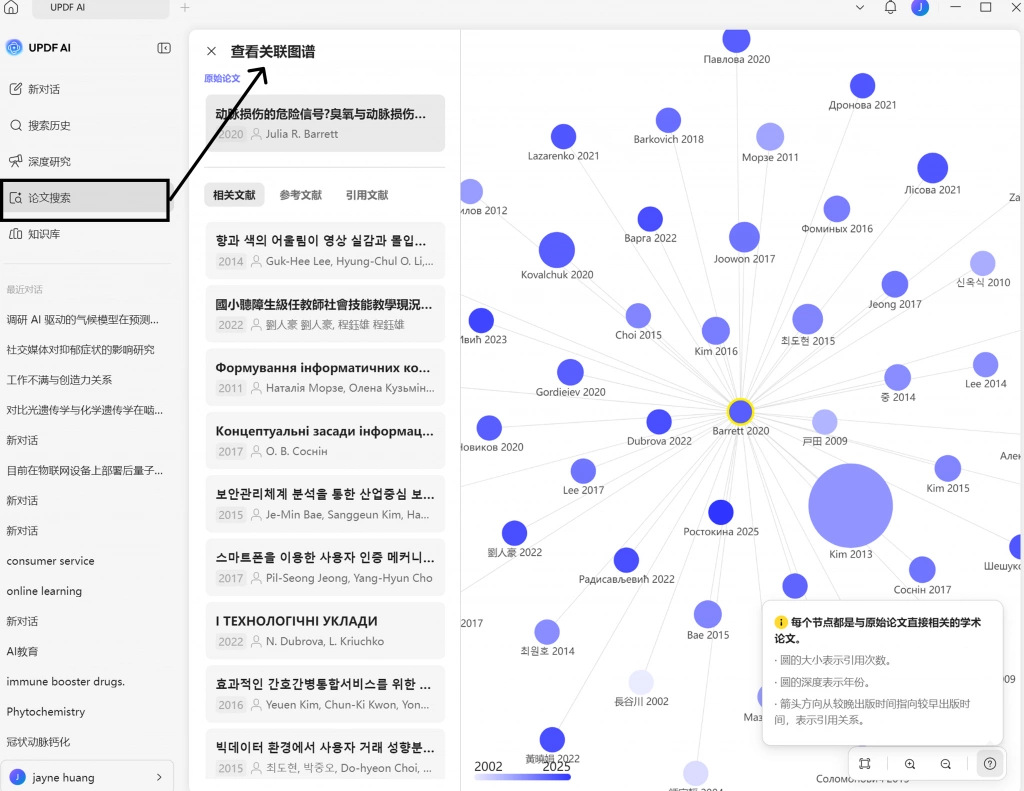Expand jayne huang account menu arrow
This screenshot has height=791, width=1024.
[159, 777]
